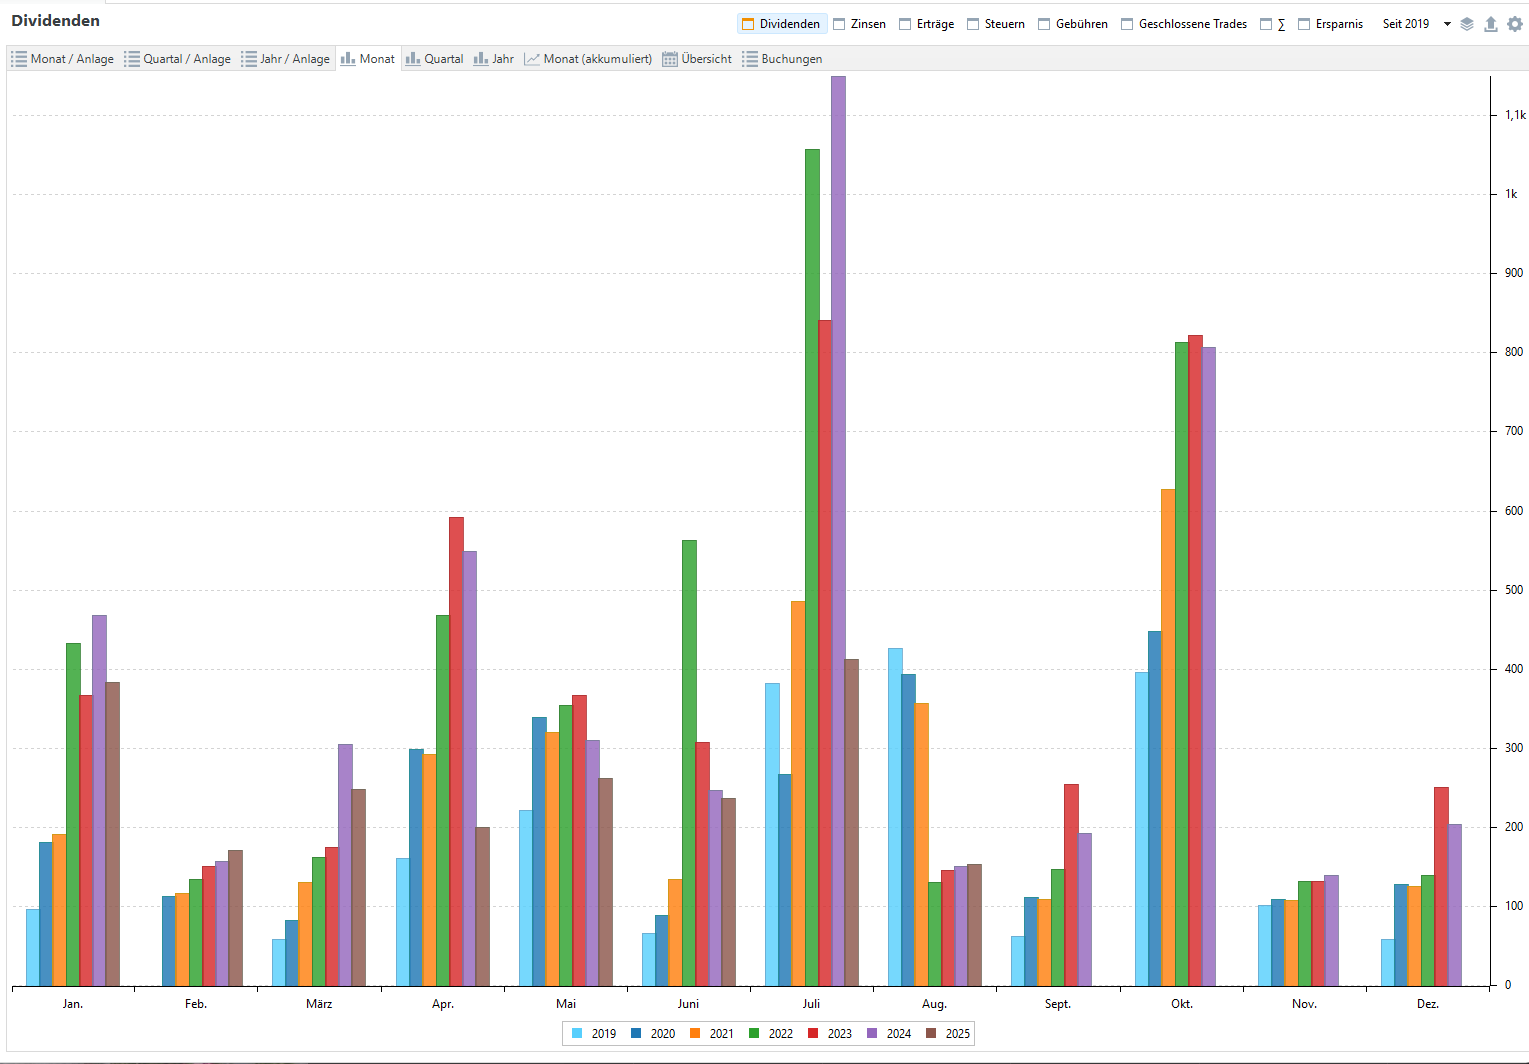Click the export data icon
1529x1064 pixels.
(1490, 24)
